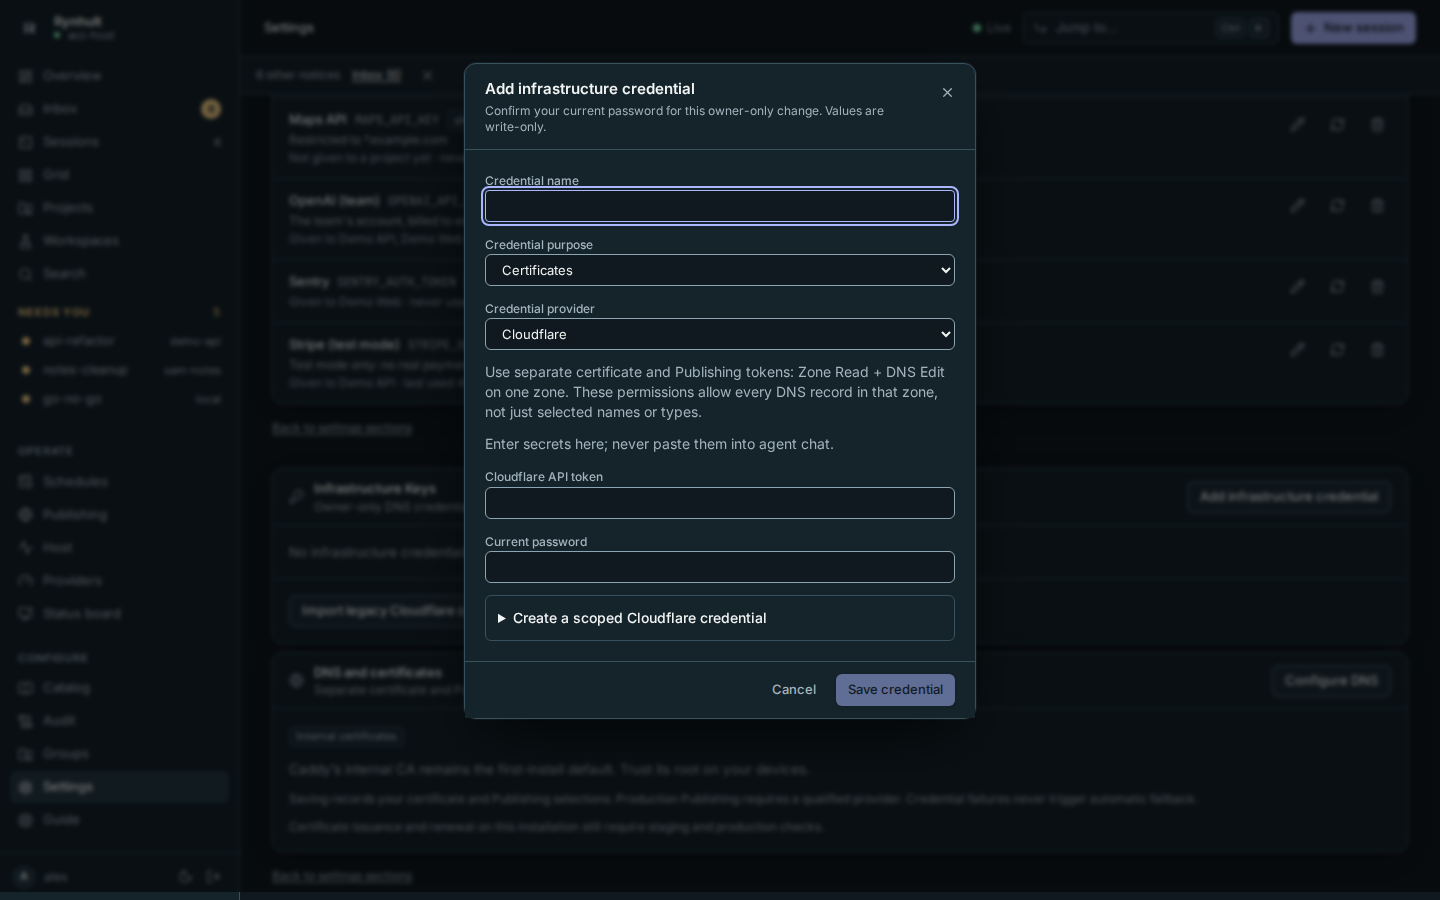Edit the Stripe (test mode) key
1440x900 pixels.
coord(1297,350)
